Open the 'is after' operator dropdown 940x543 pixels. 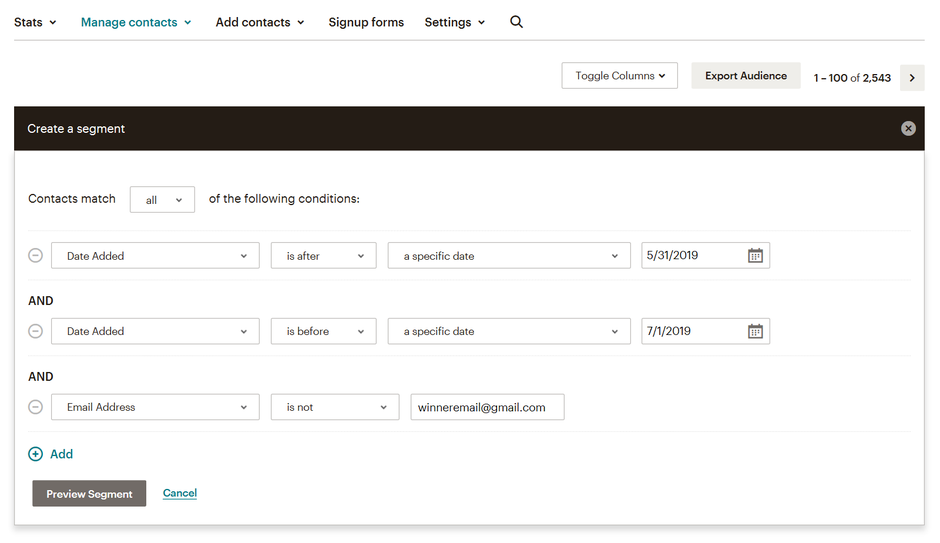click(x=324, y=256)
